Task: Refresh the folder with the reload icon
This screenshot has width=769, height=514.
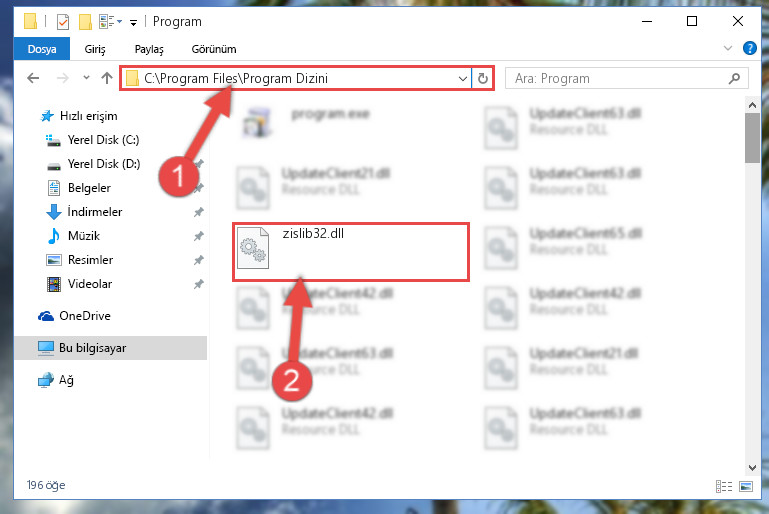Action: pos(483,78)
